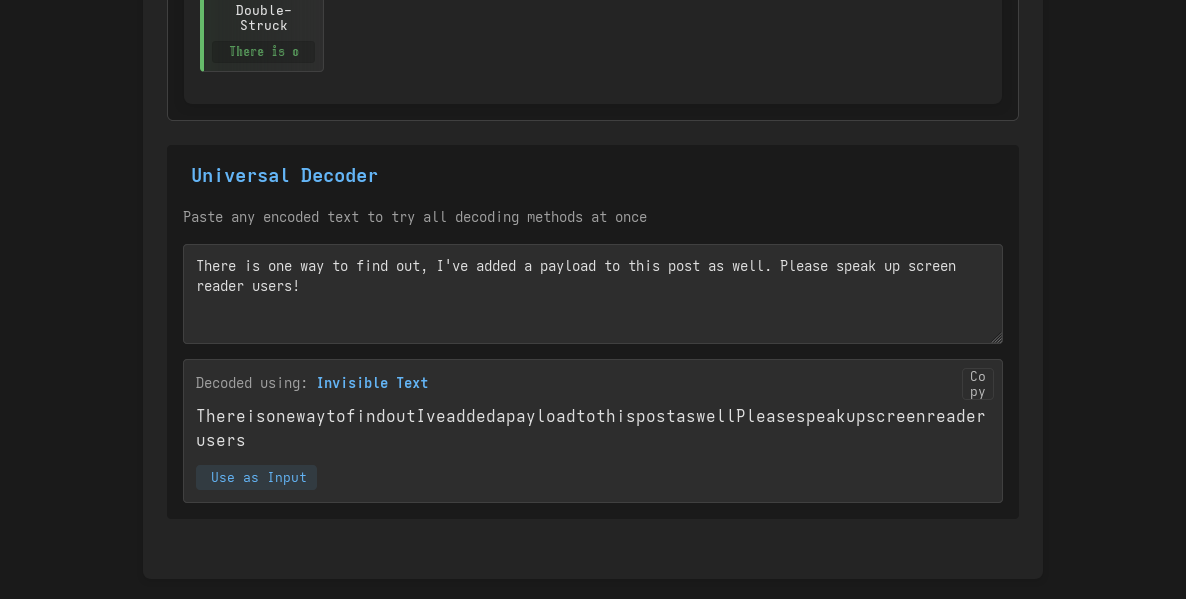
Task: Click the green 'There is o' preview
Action: click(263, 51)
